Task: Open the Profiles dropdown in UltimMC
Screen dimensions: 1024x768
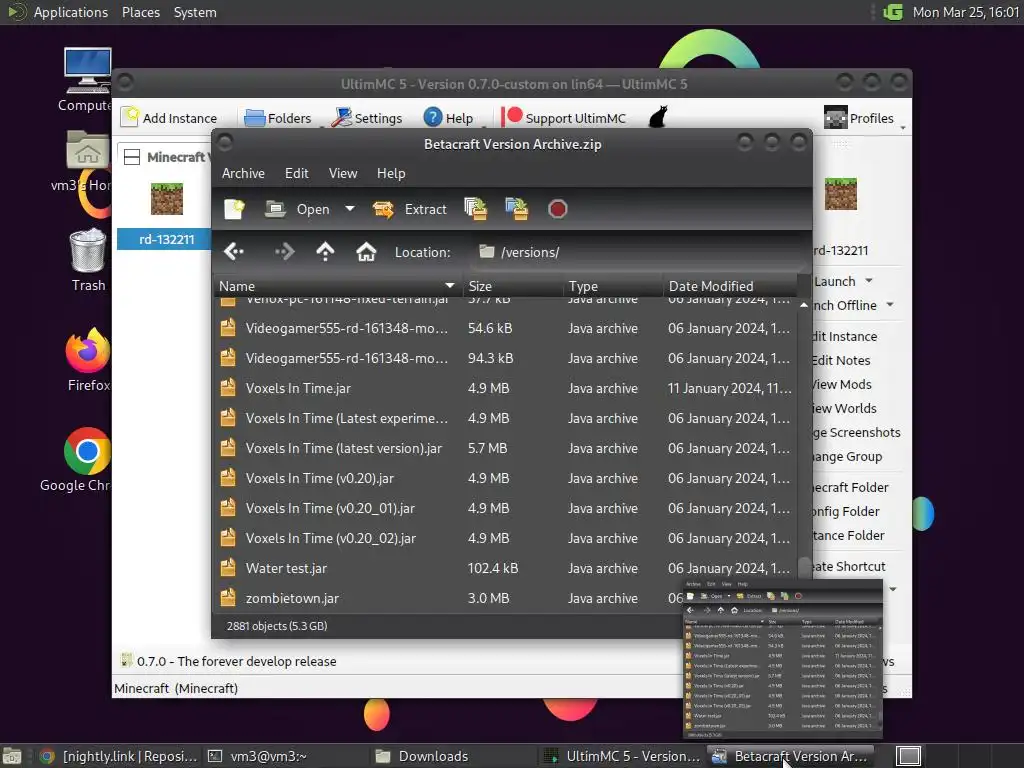Action: 864,118
